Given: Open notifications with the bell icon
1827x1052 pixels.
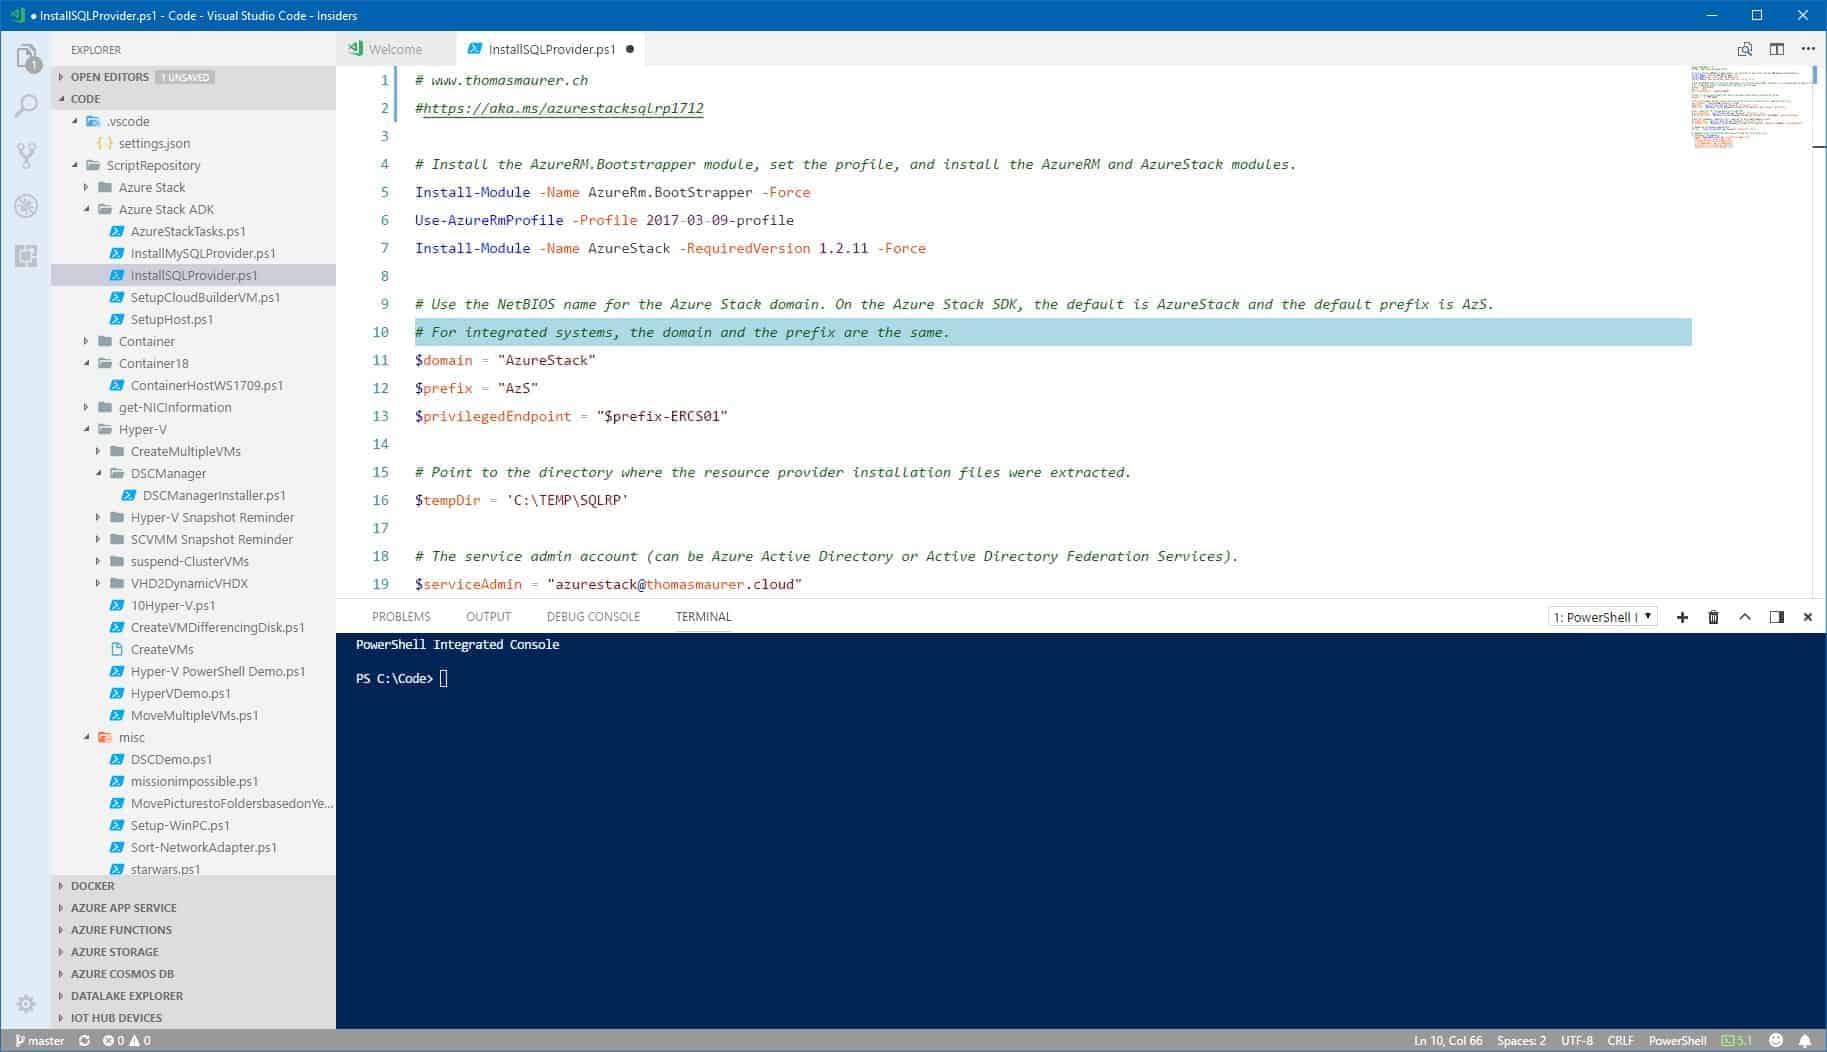Looking at the screenshot, I should coord(1806,1040).
